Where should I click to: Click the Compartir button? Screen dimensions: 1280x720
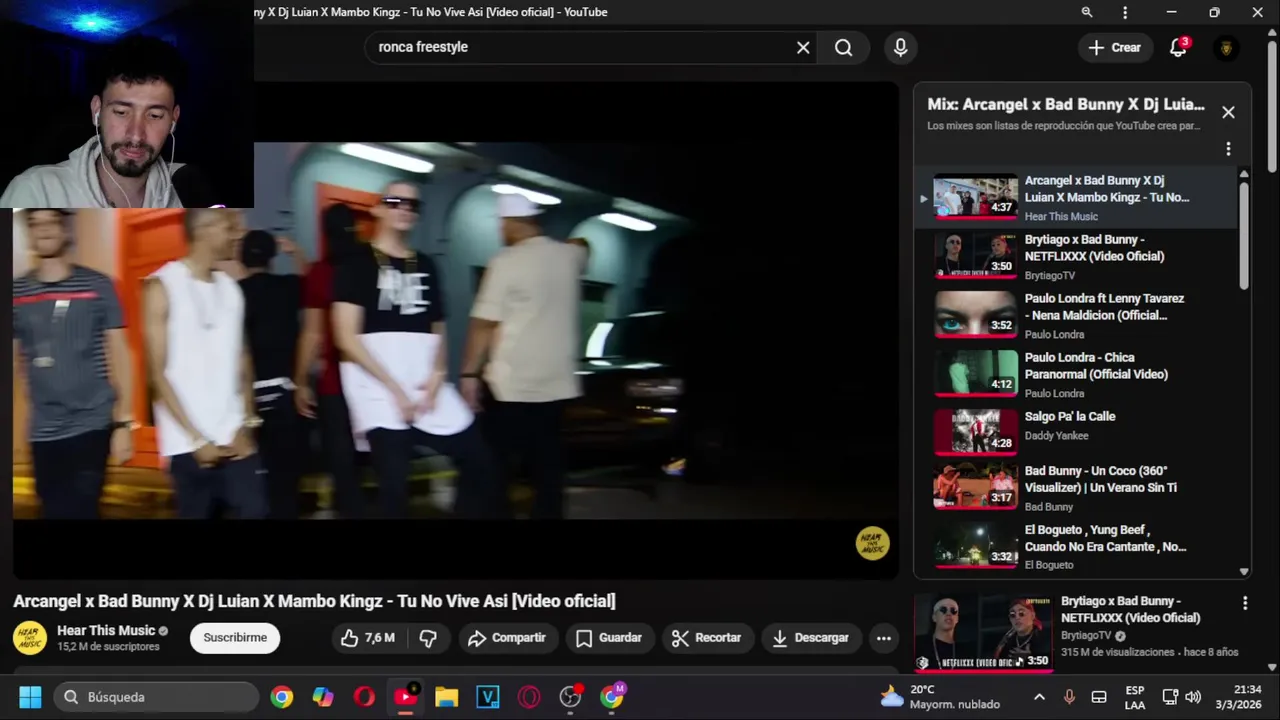[x=507, y=638]
